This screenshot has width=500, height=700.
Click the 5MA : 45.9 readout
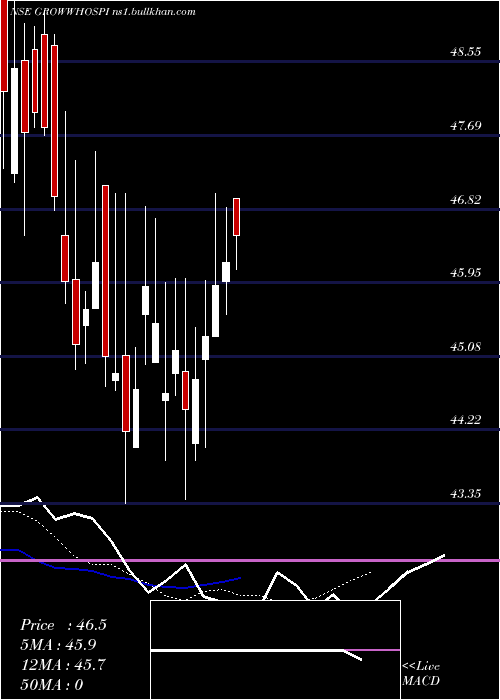(58, 645)
